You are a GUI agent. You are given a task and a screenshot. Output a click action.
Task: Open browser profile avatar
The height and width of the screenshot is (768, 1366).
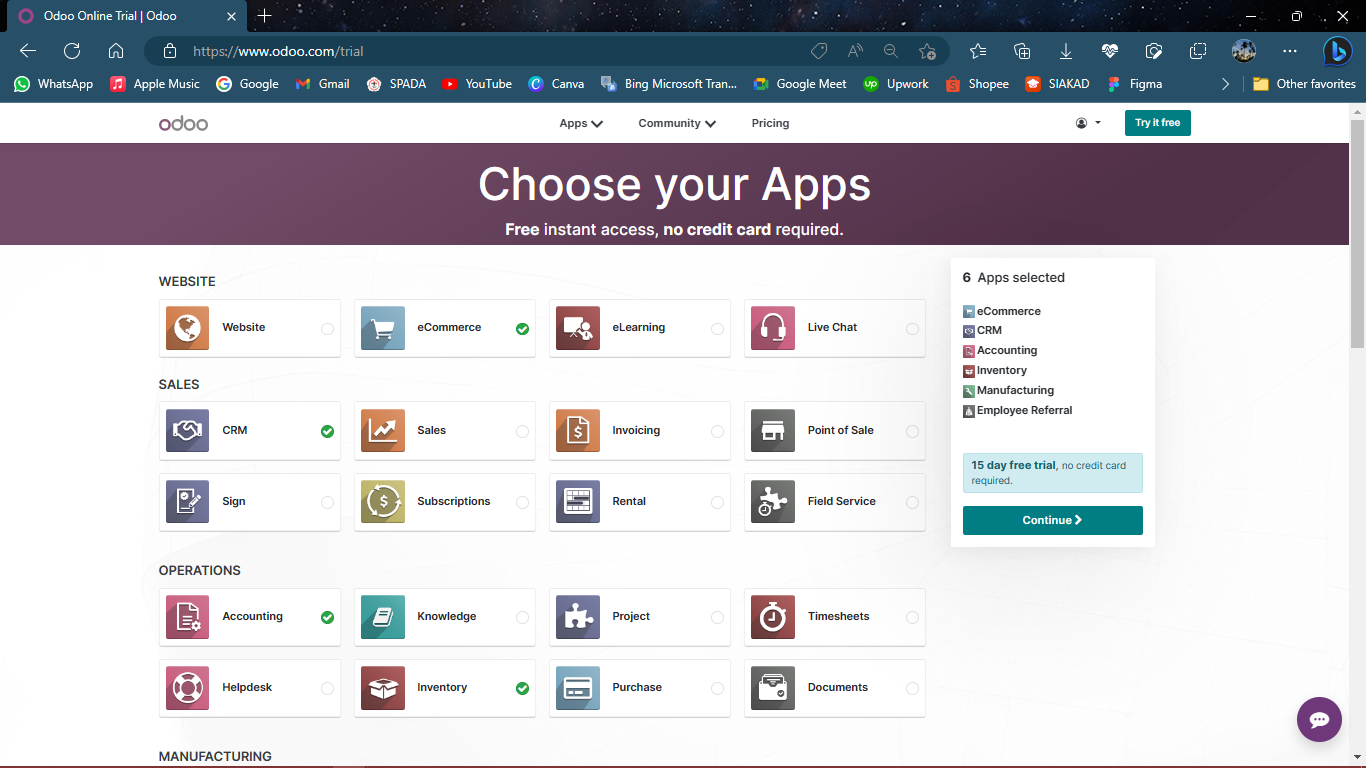click(x=1243, y=51)
